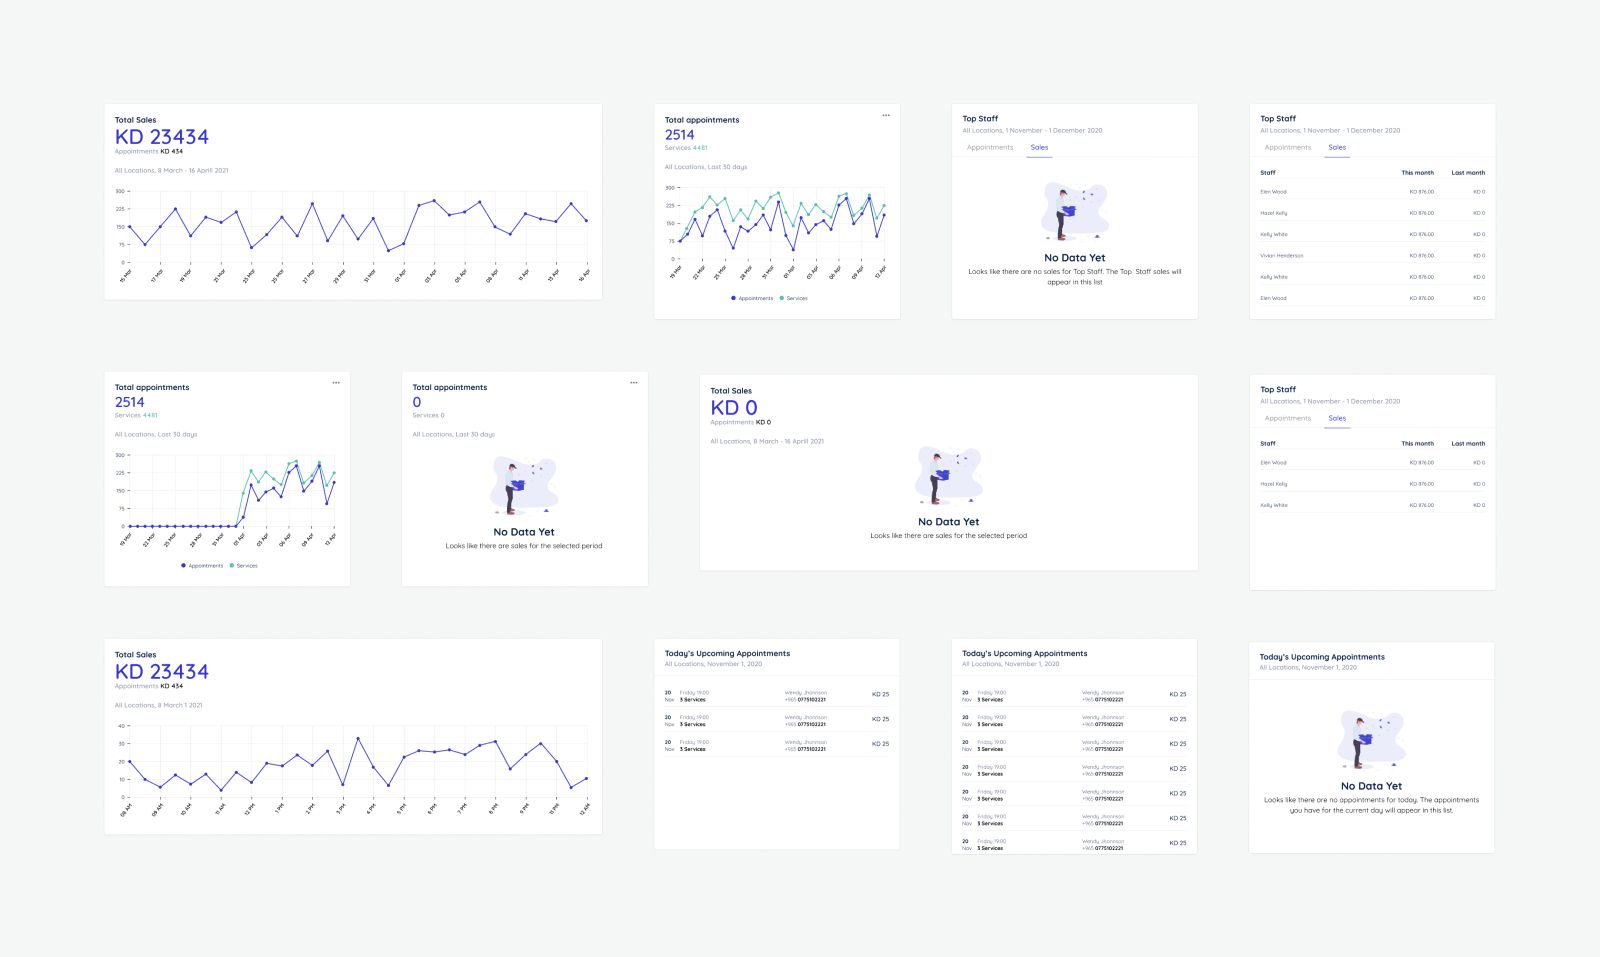This screenshot has width=1600, height=957.
Task: Open more options on empty Total appointments card
Action: [634, 382]
